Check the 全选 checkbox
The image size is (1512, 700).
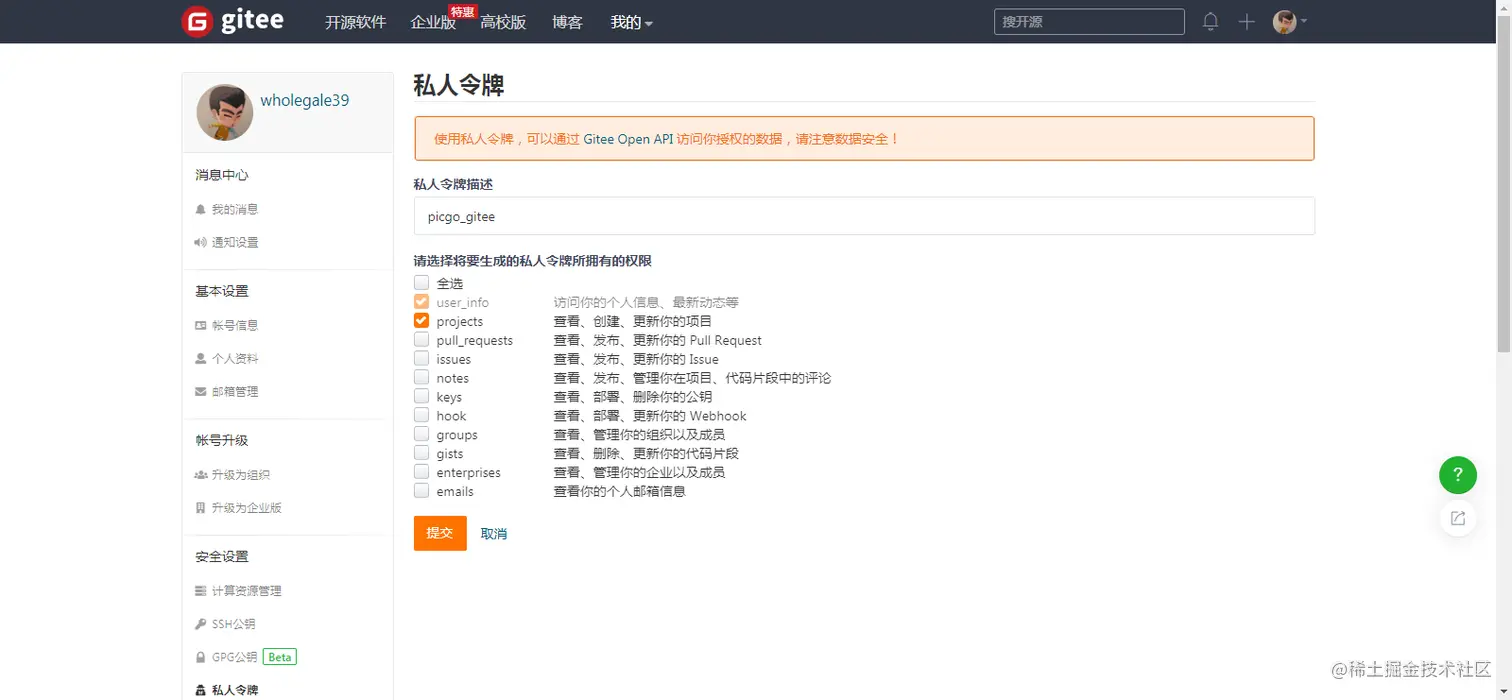point(421,283)
